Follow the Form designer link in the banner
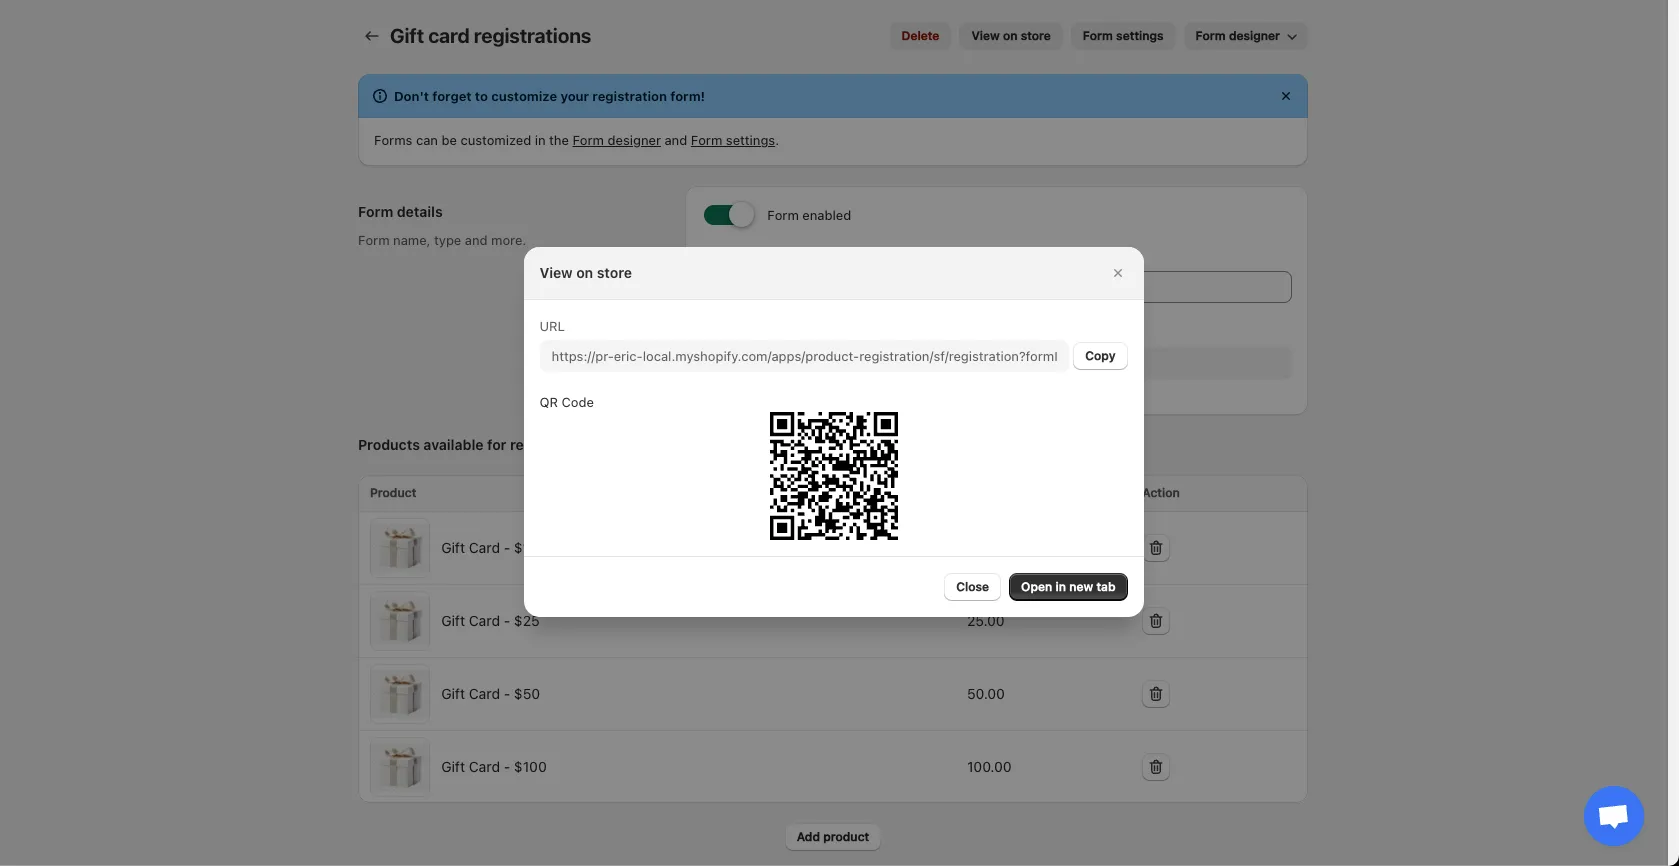1679x866 pixels. coord(616,141)
